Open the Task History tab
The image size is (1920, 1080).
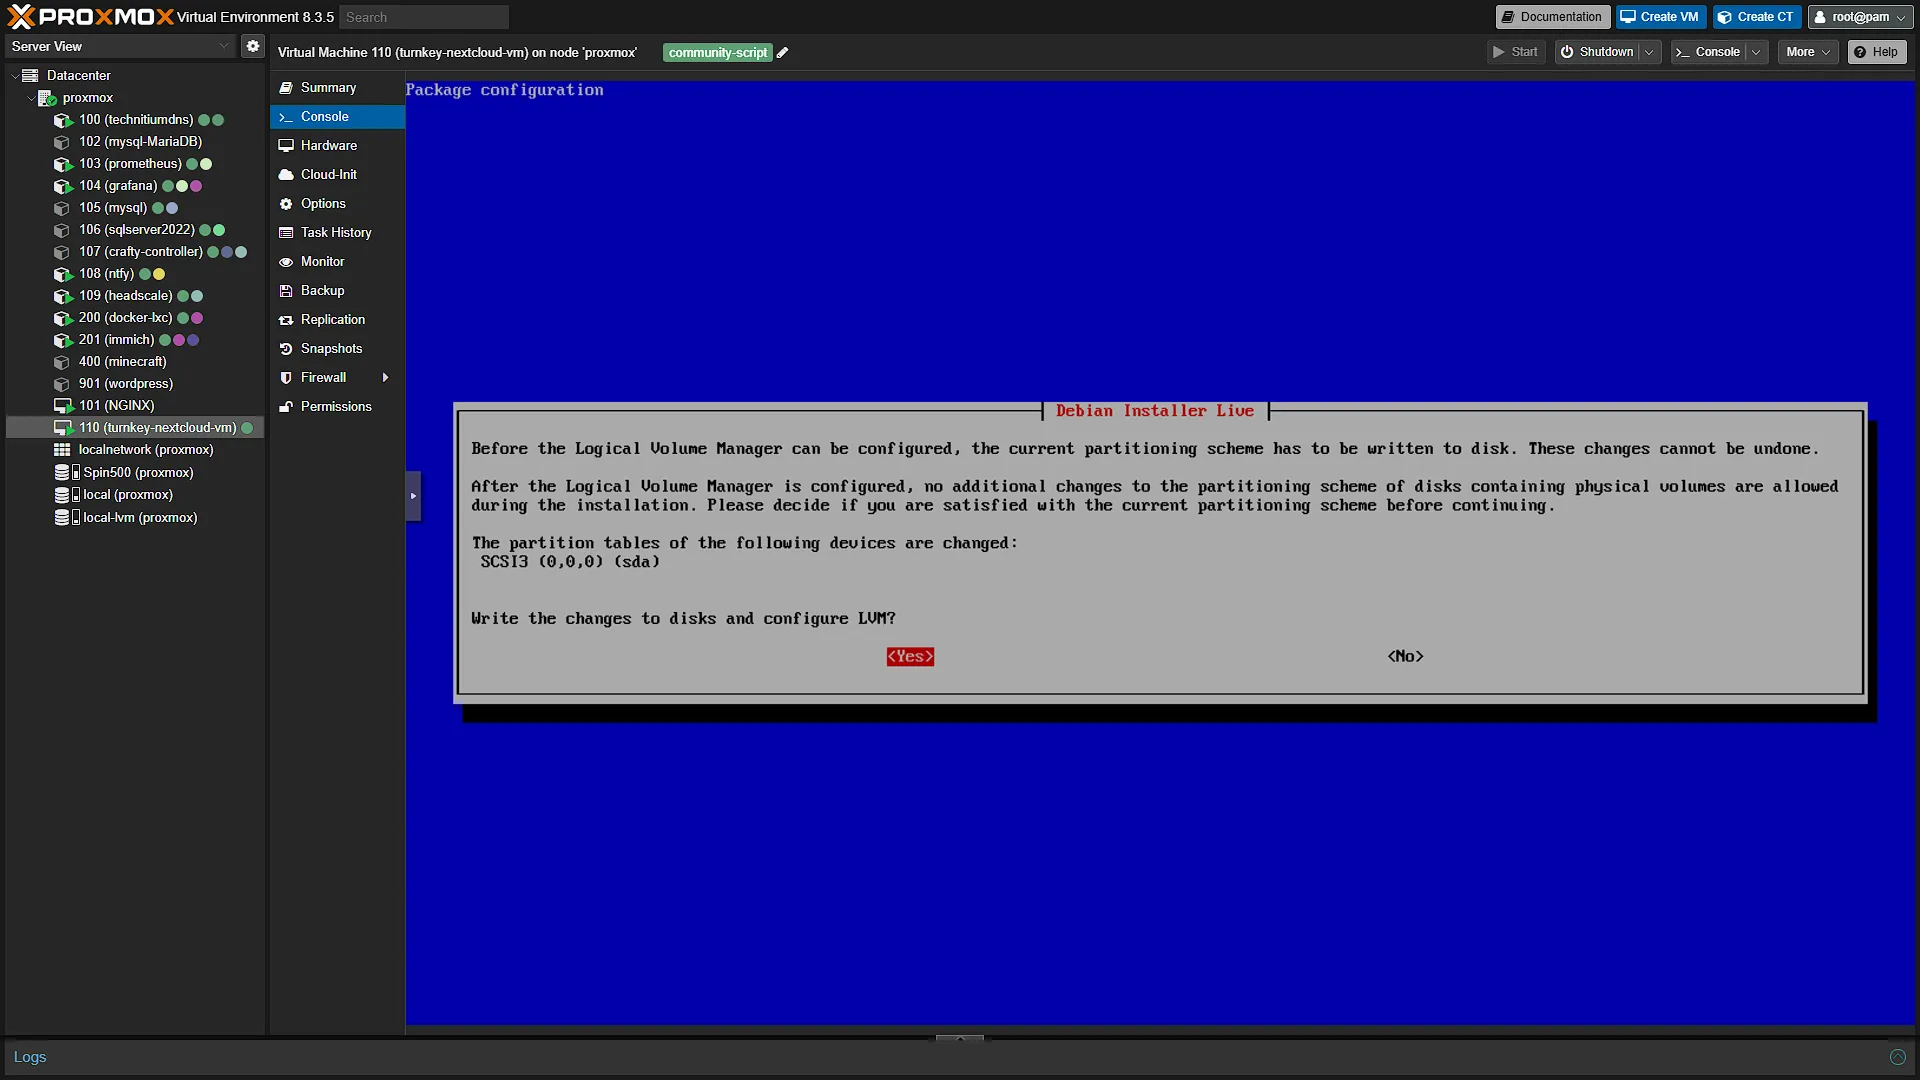pos(337,233)
